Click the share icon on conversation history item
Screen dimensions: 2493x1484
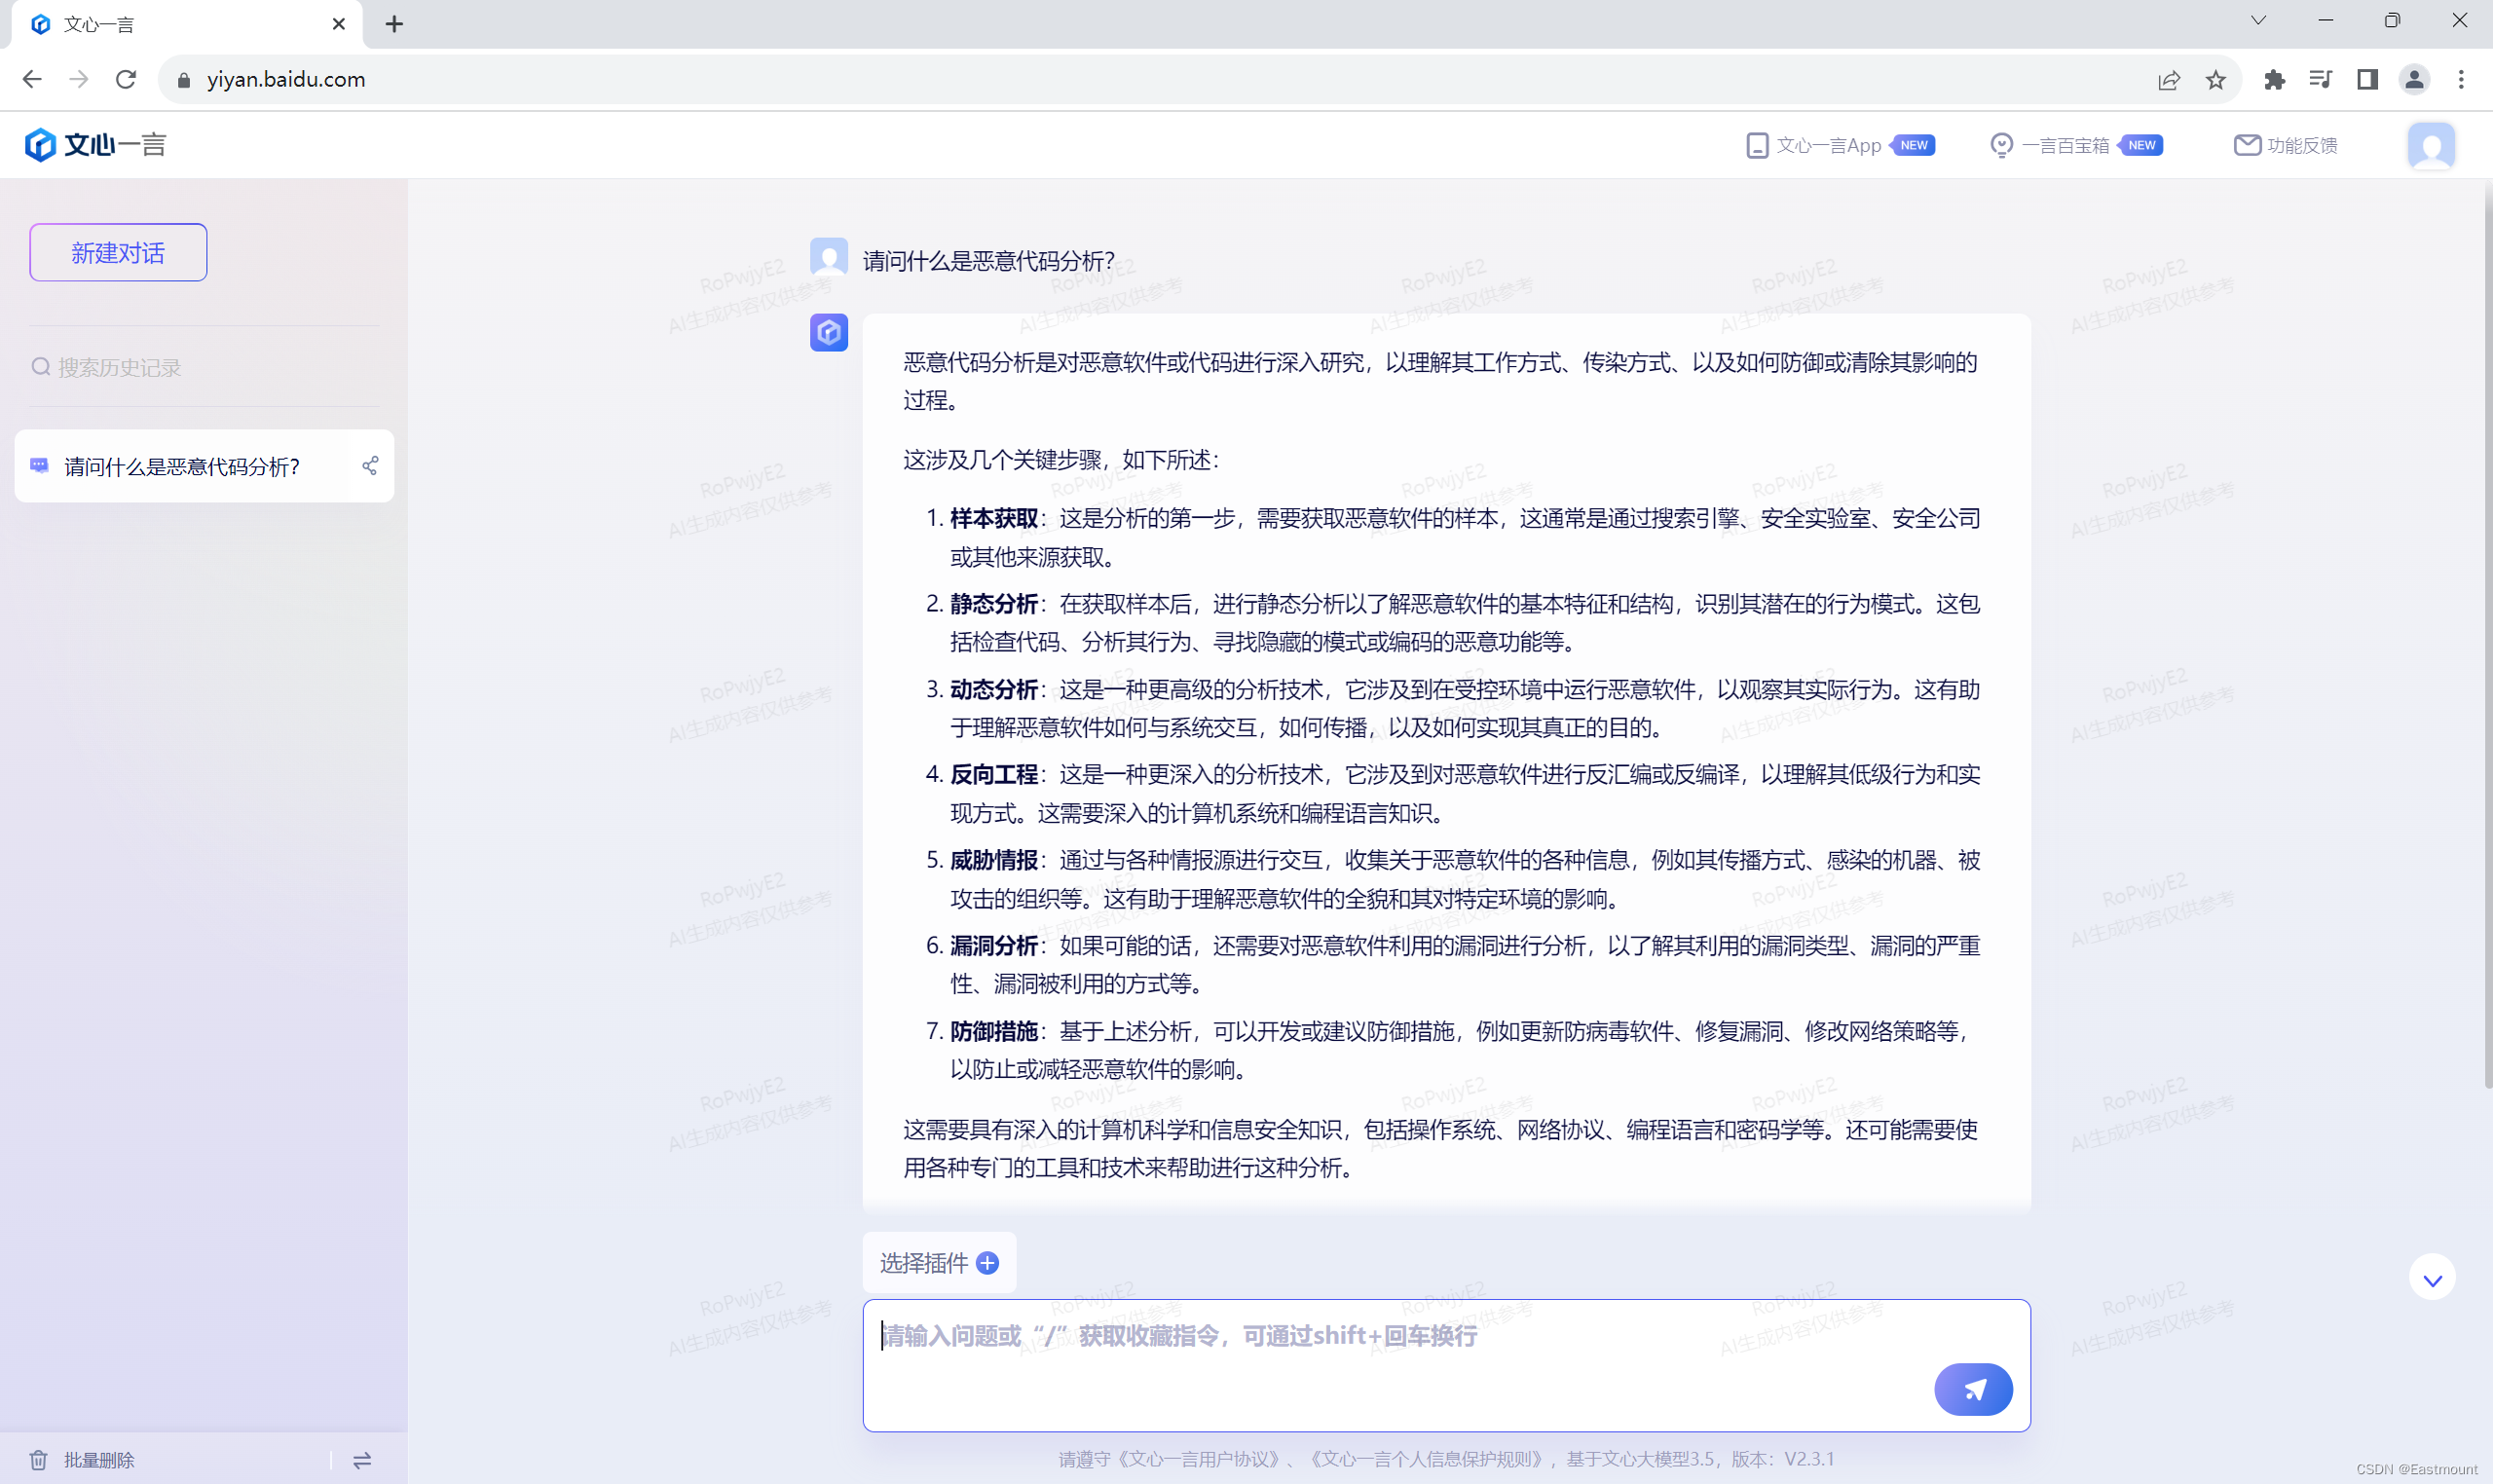click(370, 466)
